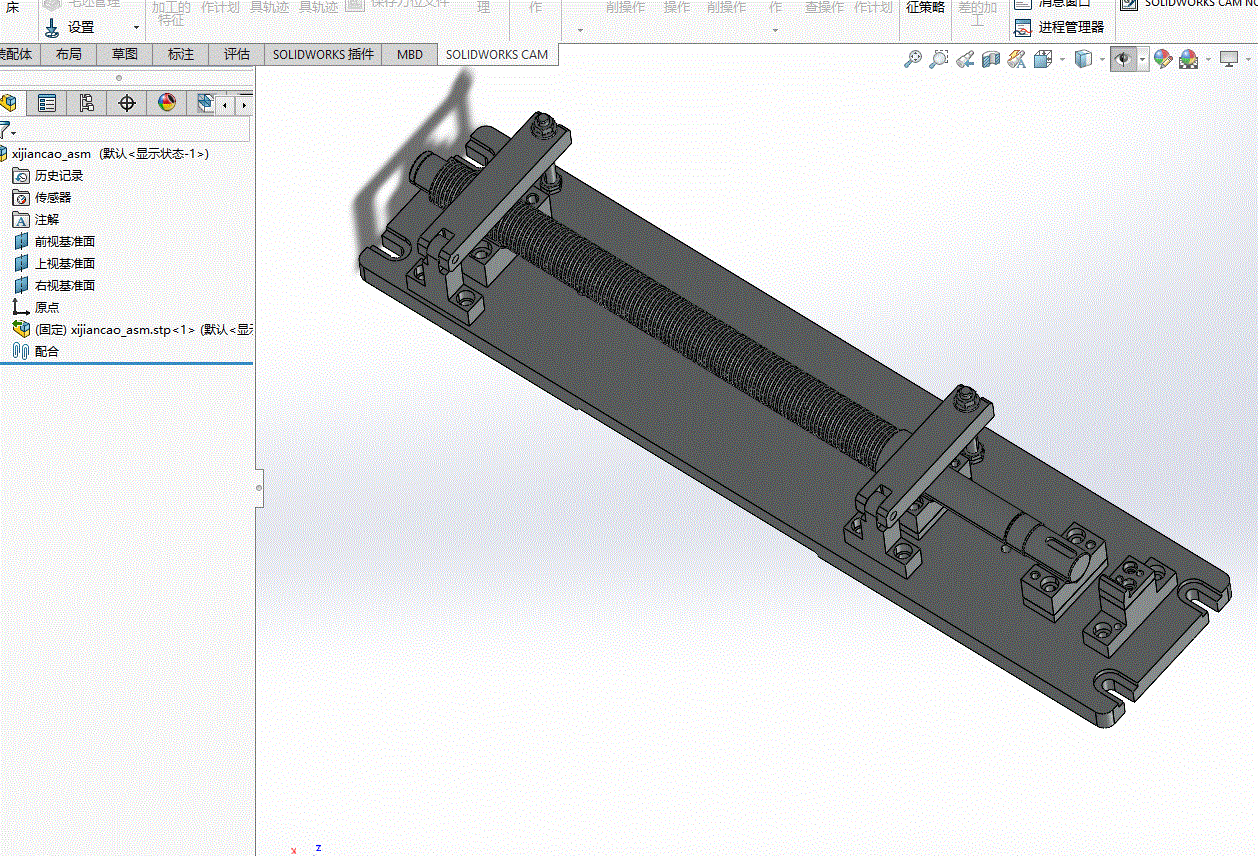Select the SOLIDWORKS CAM ribbon tab

tap(497, 54)
